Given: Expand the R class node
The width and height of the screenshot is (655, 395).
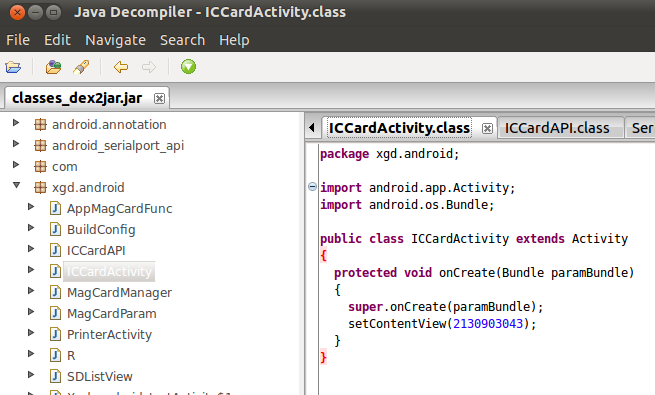Looking at the screenshot, I should tap(31, 353).
